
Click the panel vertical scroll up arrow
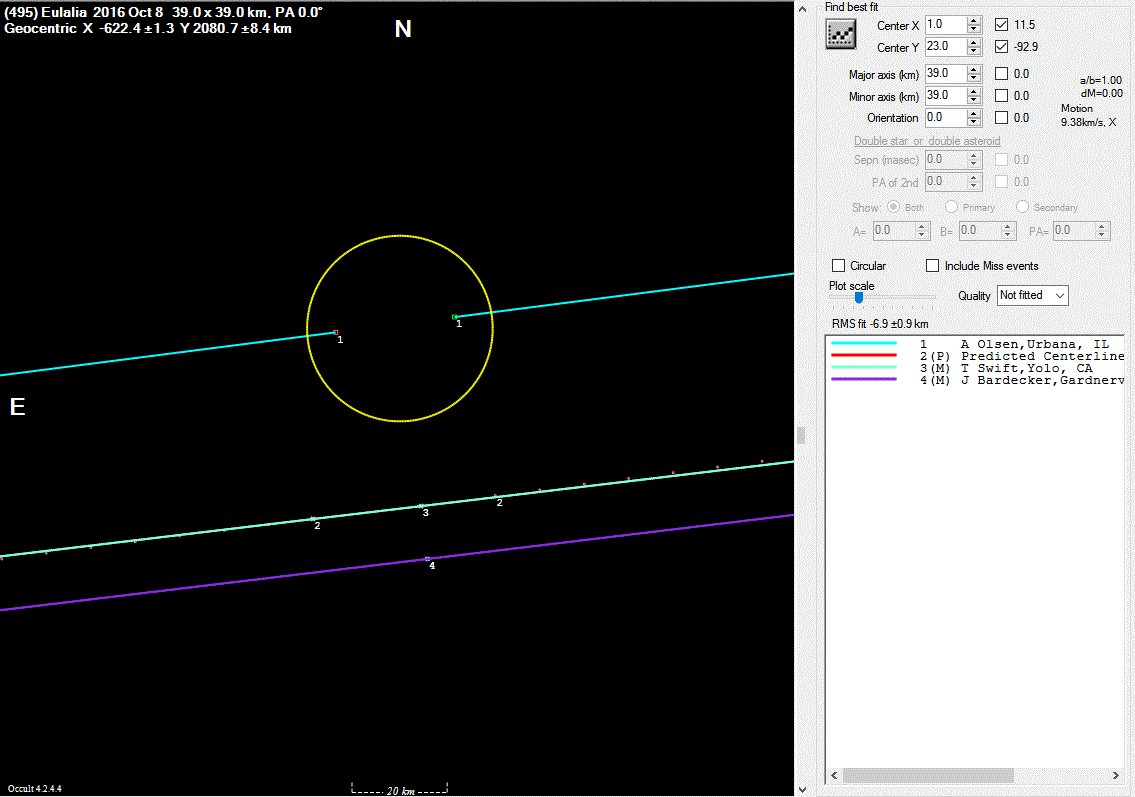coord(802,9)
